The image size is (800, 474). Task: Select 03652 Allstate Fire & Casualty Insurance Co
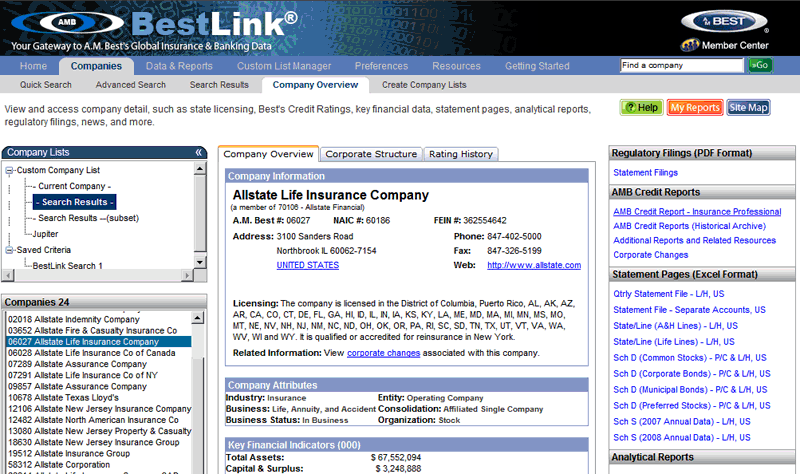click(x=92, y=331)
